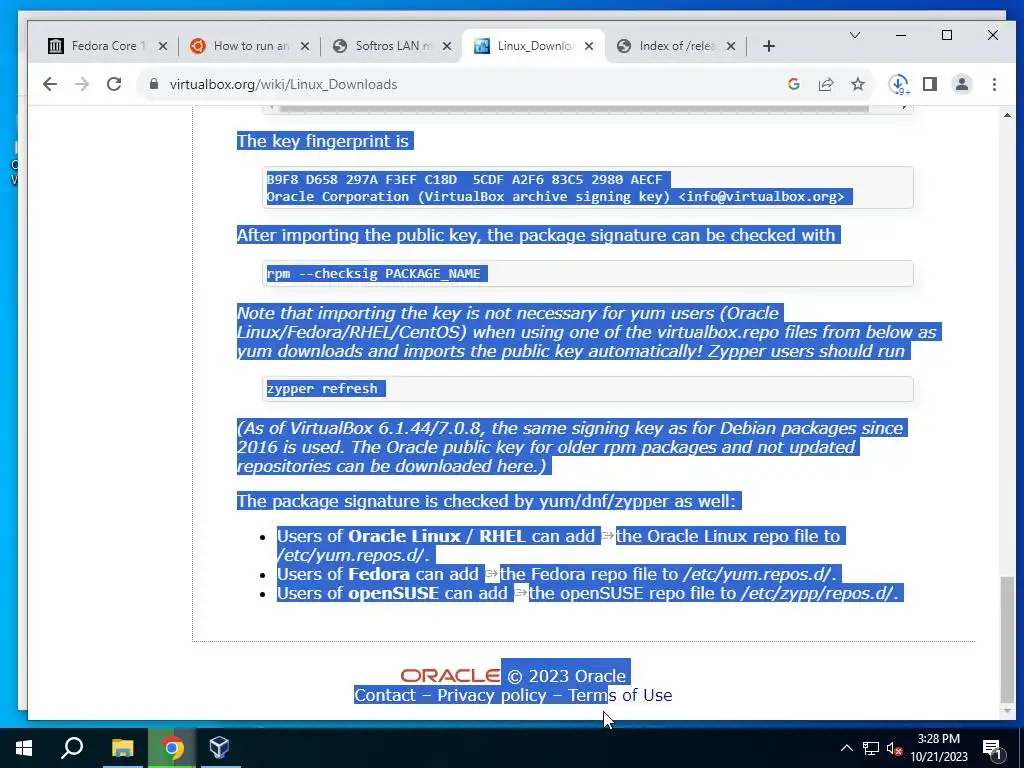This screenshot has height=768, width=1024.
Task: Switch to the Fedora Core tab
Action: [98, 46]
